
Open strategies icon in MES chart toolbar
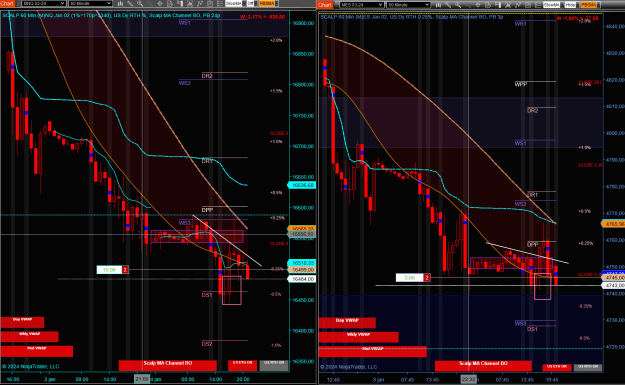click(x=508, y=5)
